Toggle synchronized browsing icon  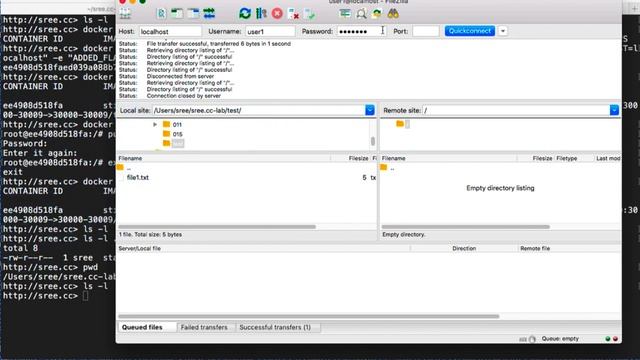377,14
